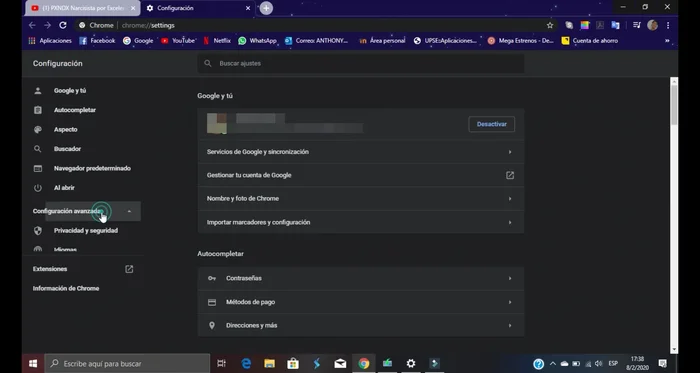Open Información de Chrome
The height and width of the screenshot is (373, 700).
[66, 288]
